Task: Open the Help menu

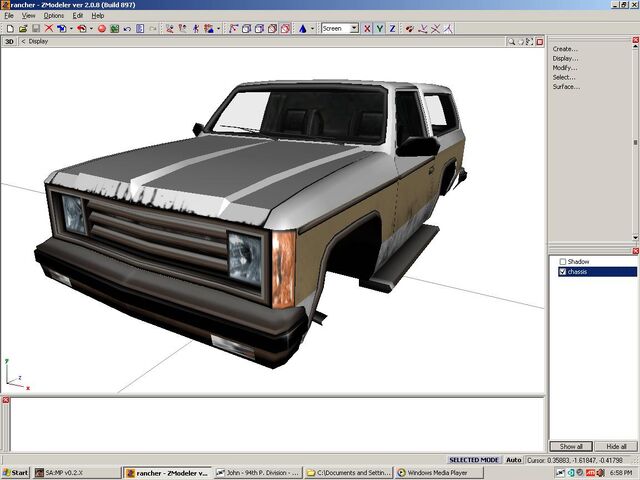Action: pos(98,16)
